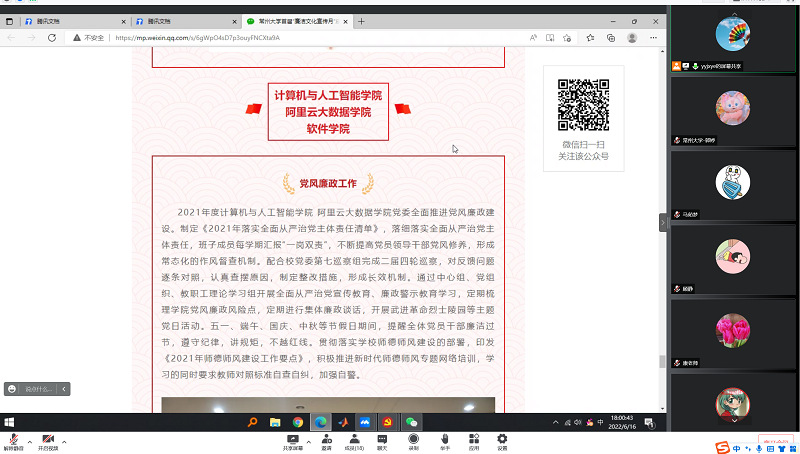Open the meeting apps panel
The image size is (800, 454).
click(474, 442)
